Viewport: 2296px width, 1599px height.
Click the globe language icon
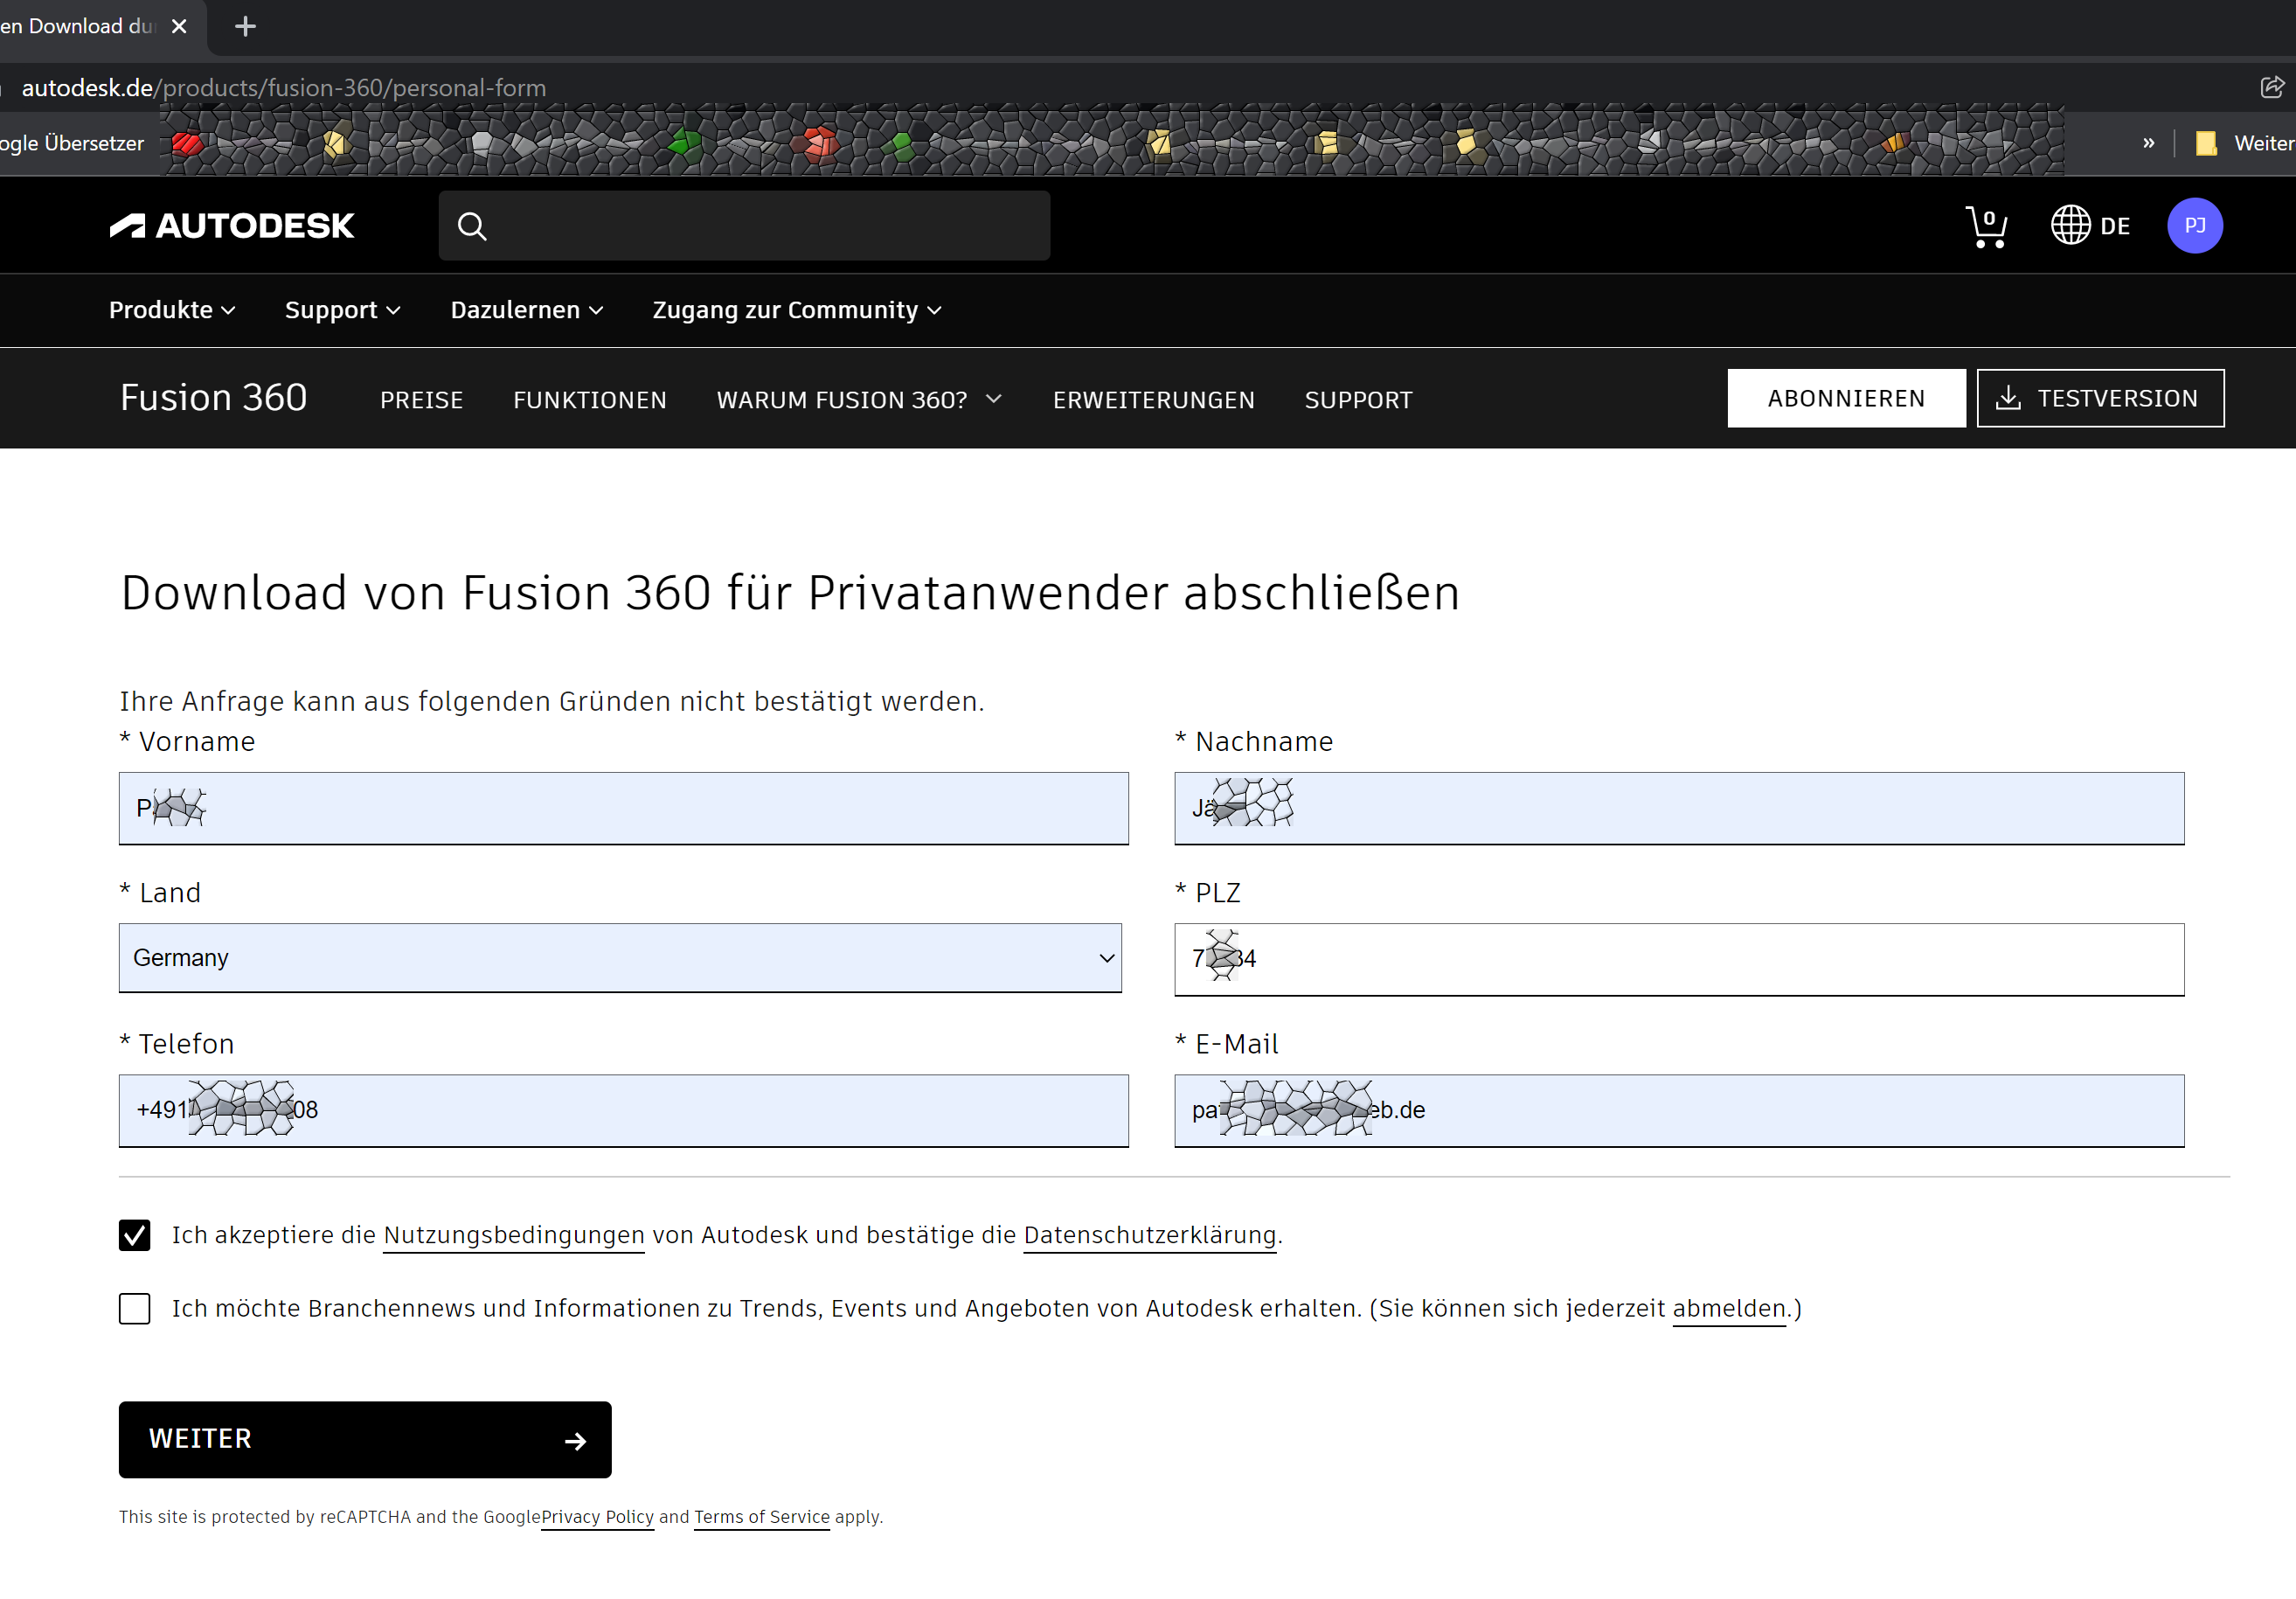(2070, 225)
